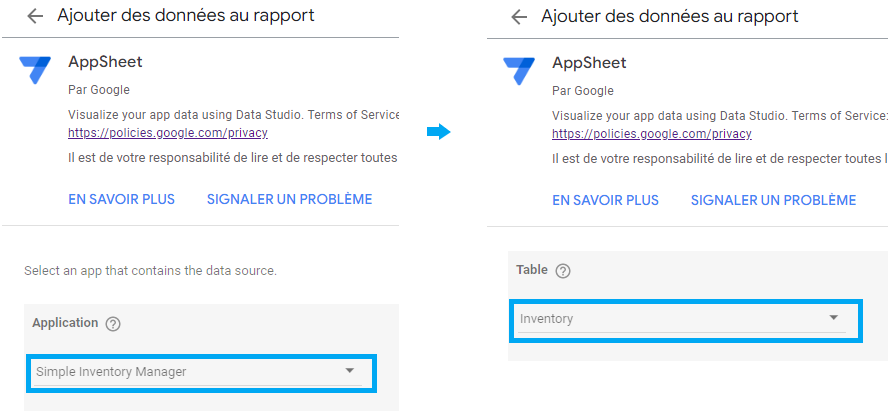Click the AppSheet logo in the right panel
The image size is (888, 411).
pos(519,71)
